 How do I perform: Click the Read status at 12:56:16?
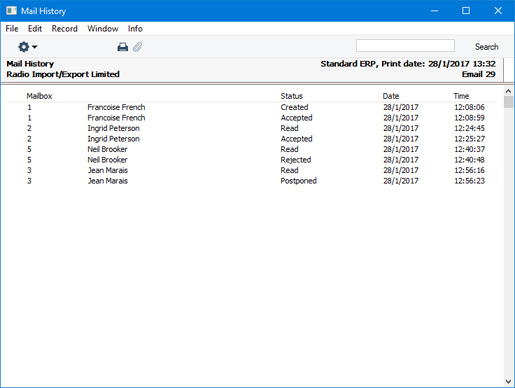[x=289, y=170]
